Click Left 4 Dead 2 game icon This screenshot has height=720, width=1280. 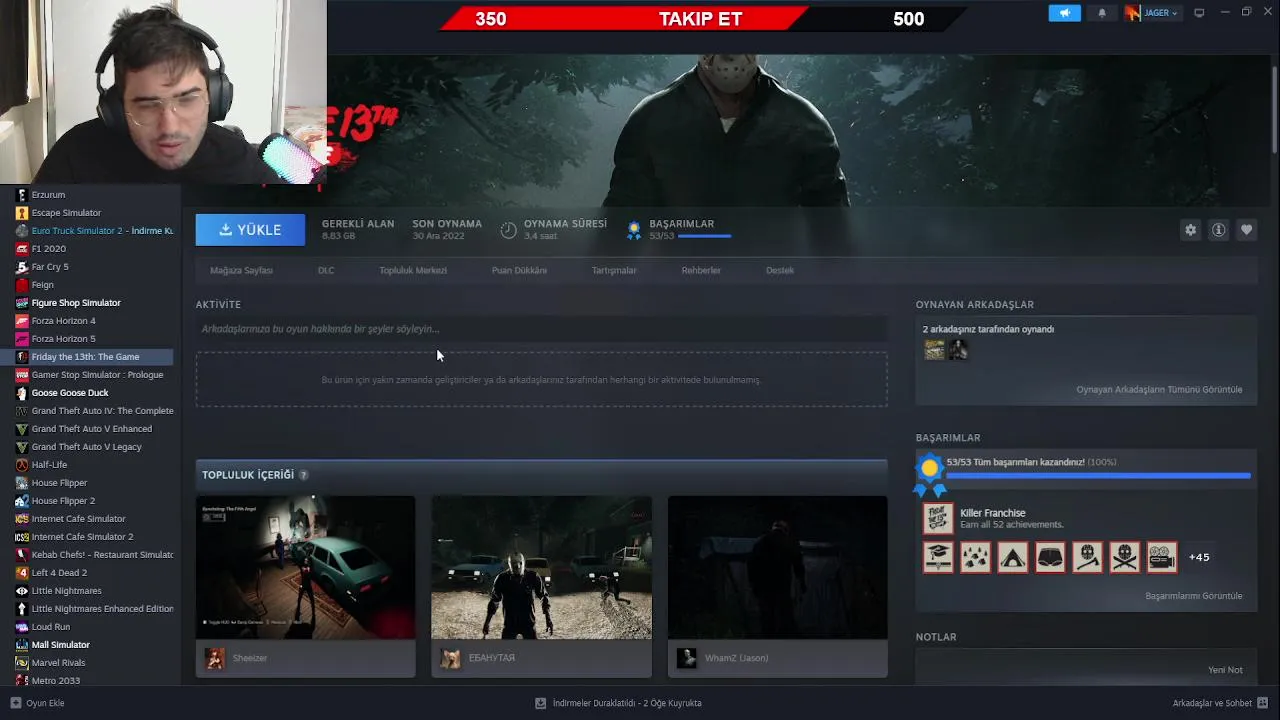[x=22, y=573]
